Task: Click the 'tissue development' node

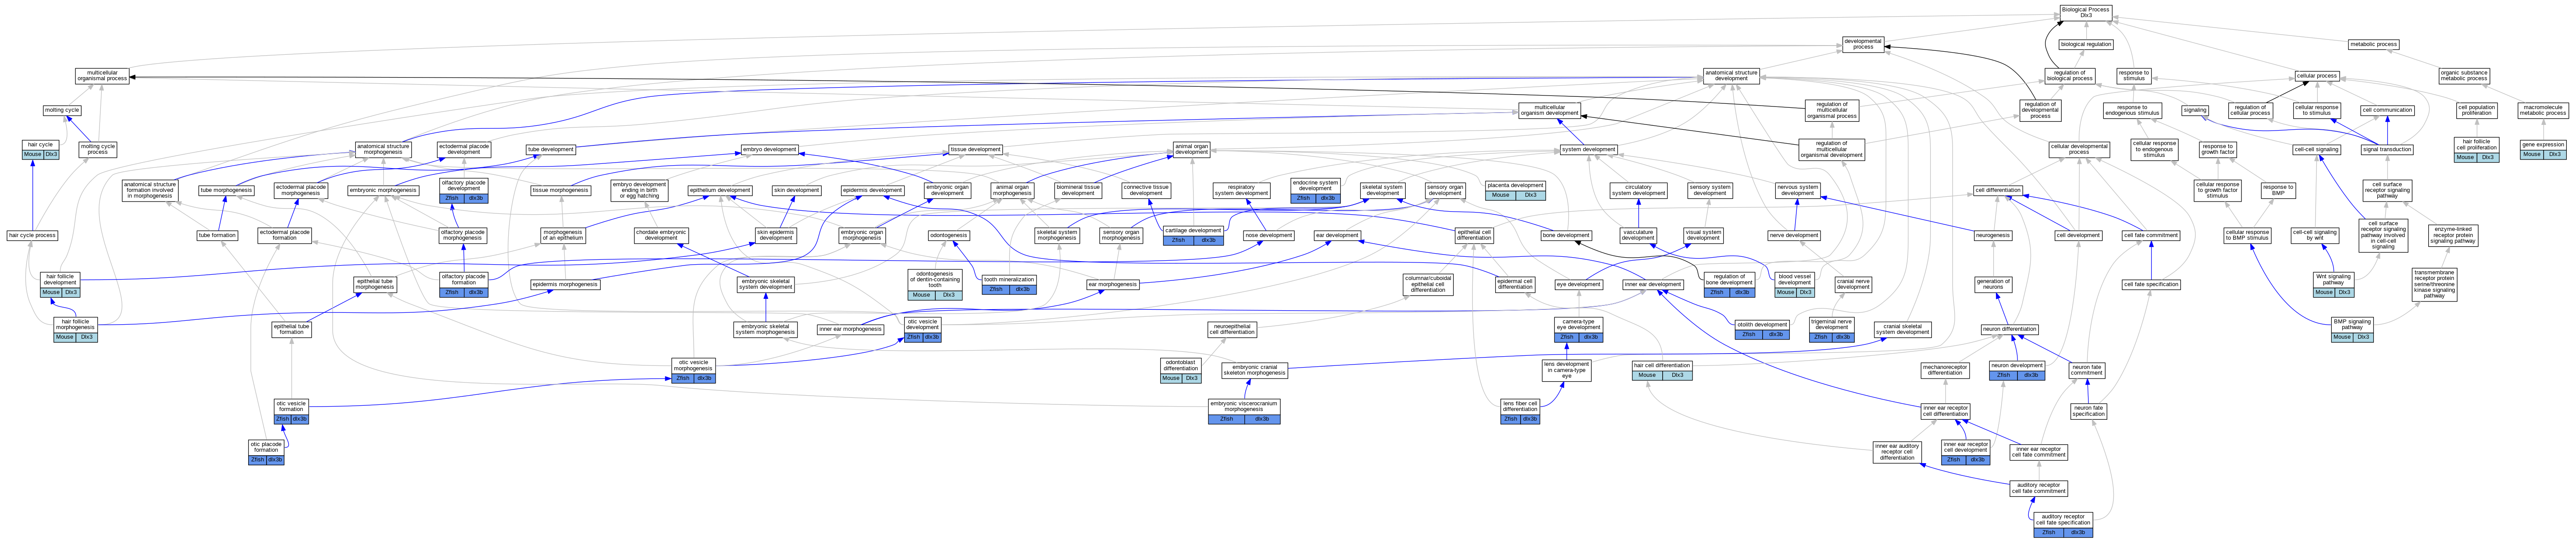Action: tap(975, 149)
